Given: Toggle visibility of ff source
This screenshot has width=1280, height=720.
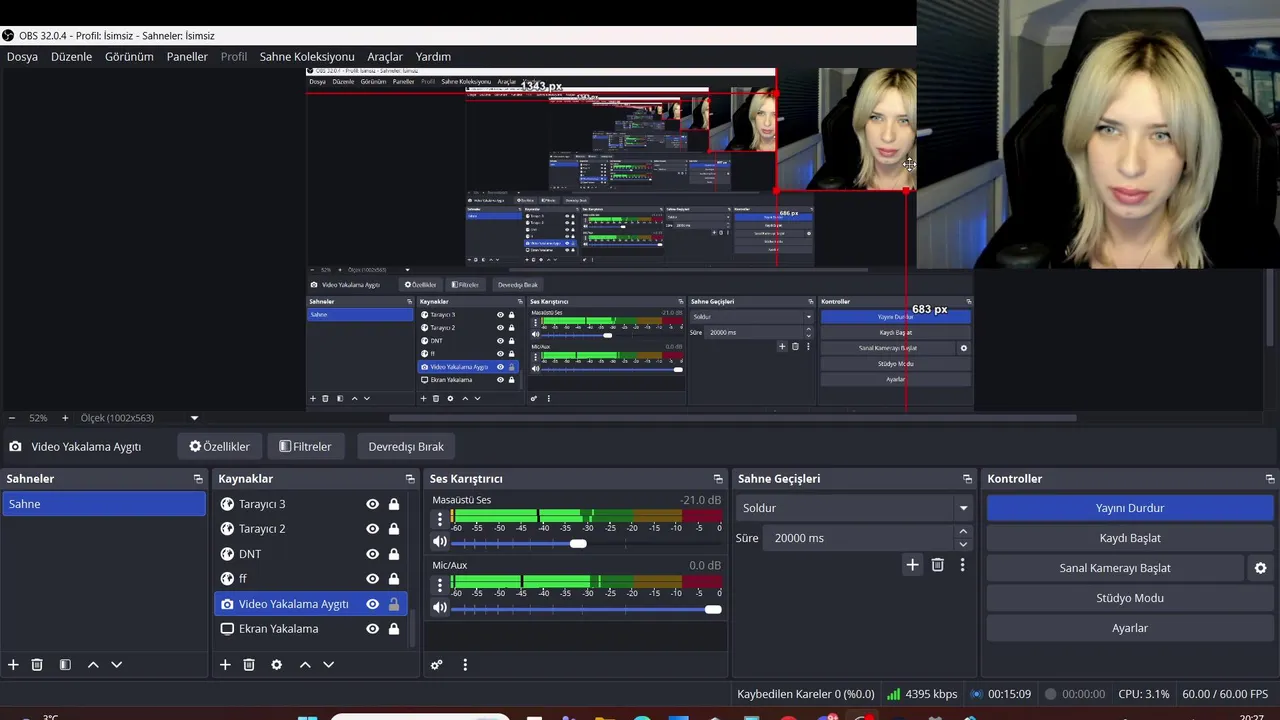Looking at the screenshot, I should coord(372,579).
